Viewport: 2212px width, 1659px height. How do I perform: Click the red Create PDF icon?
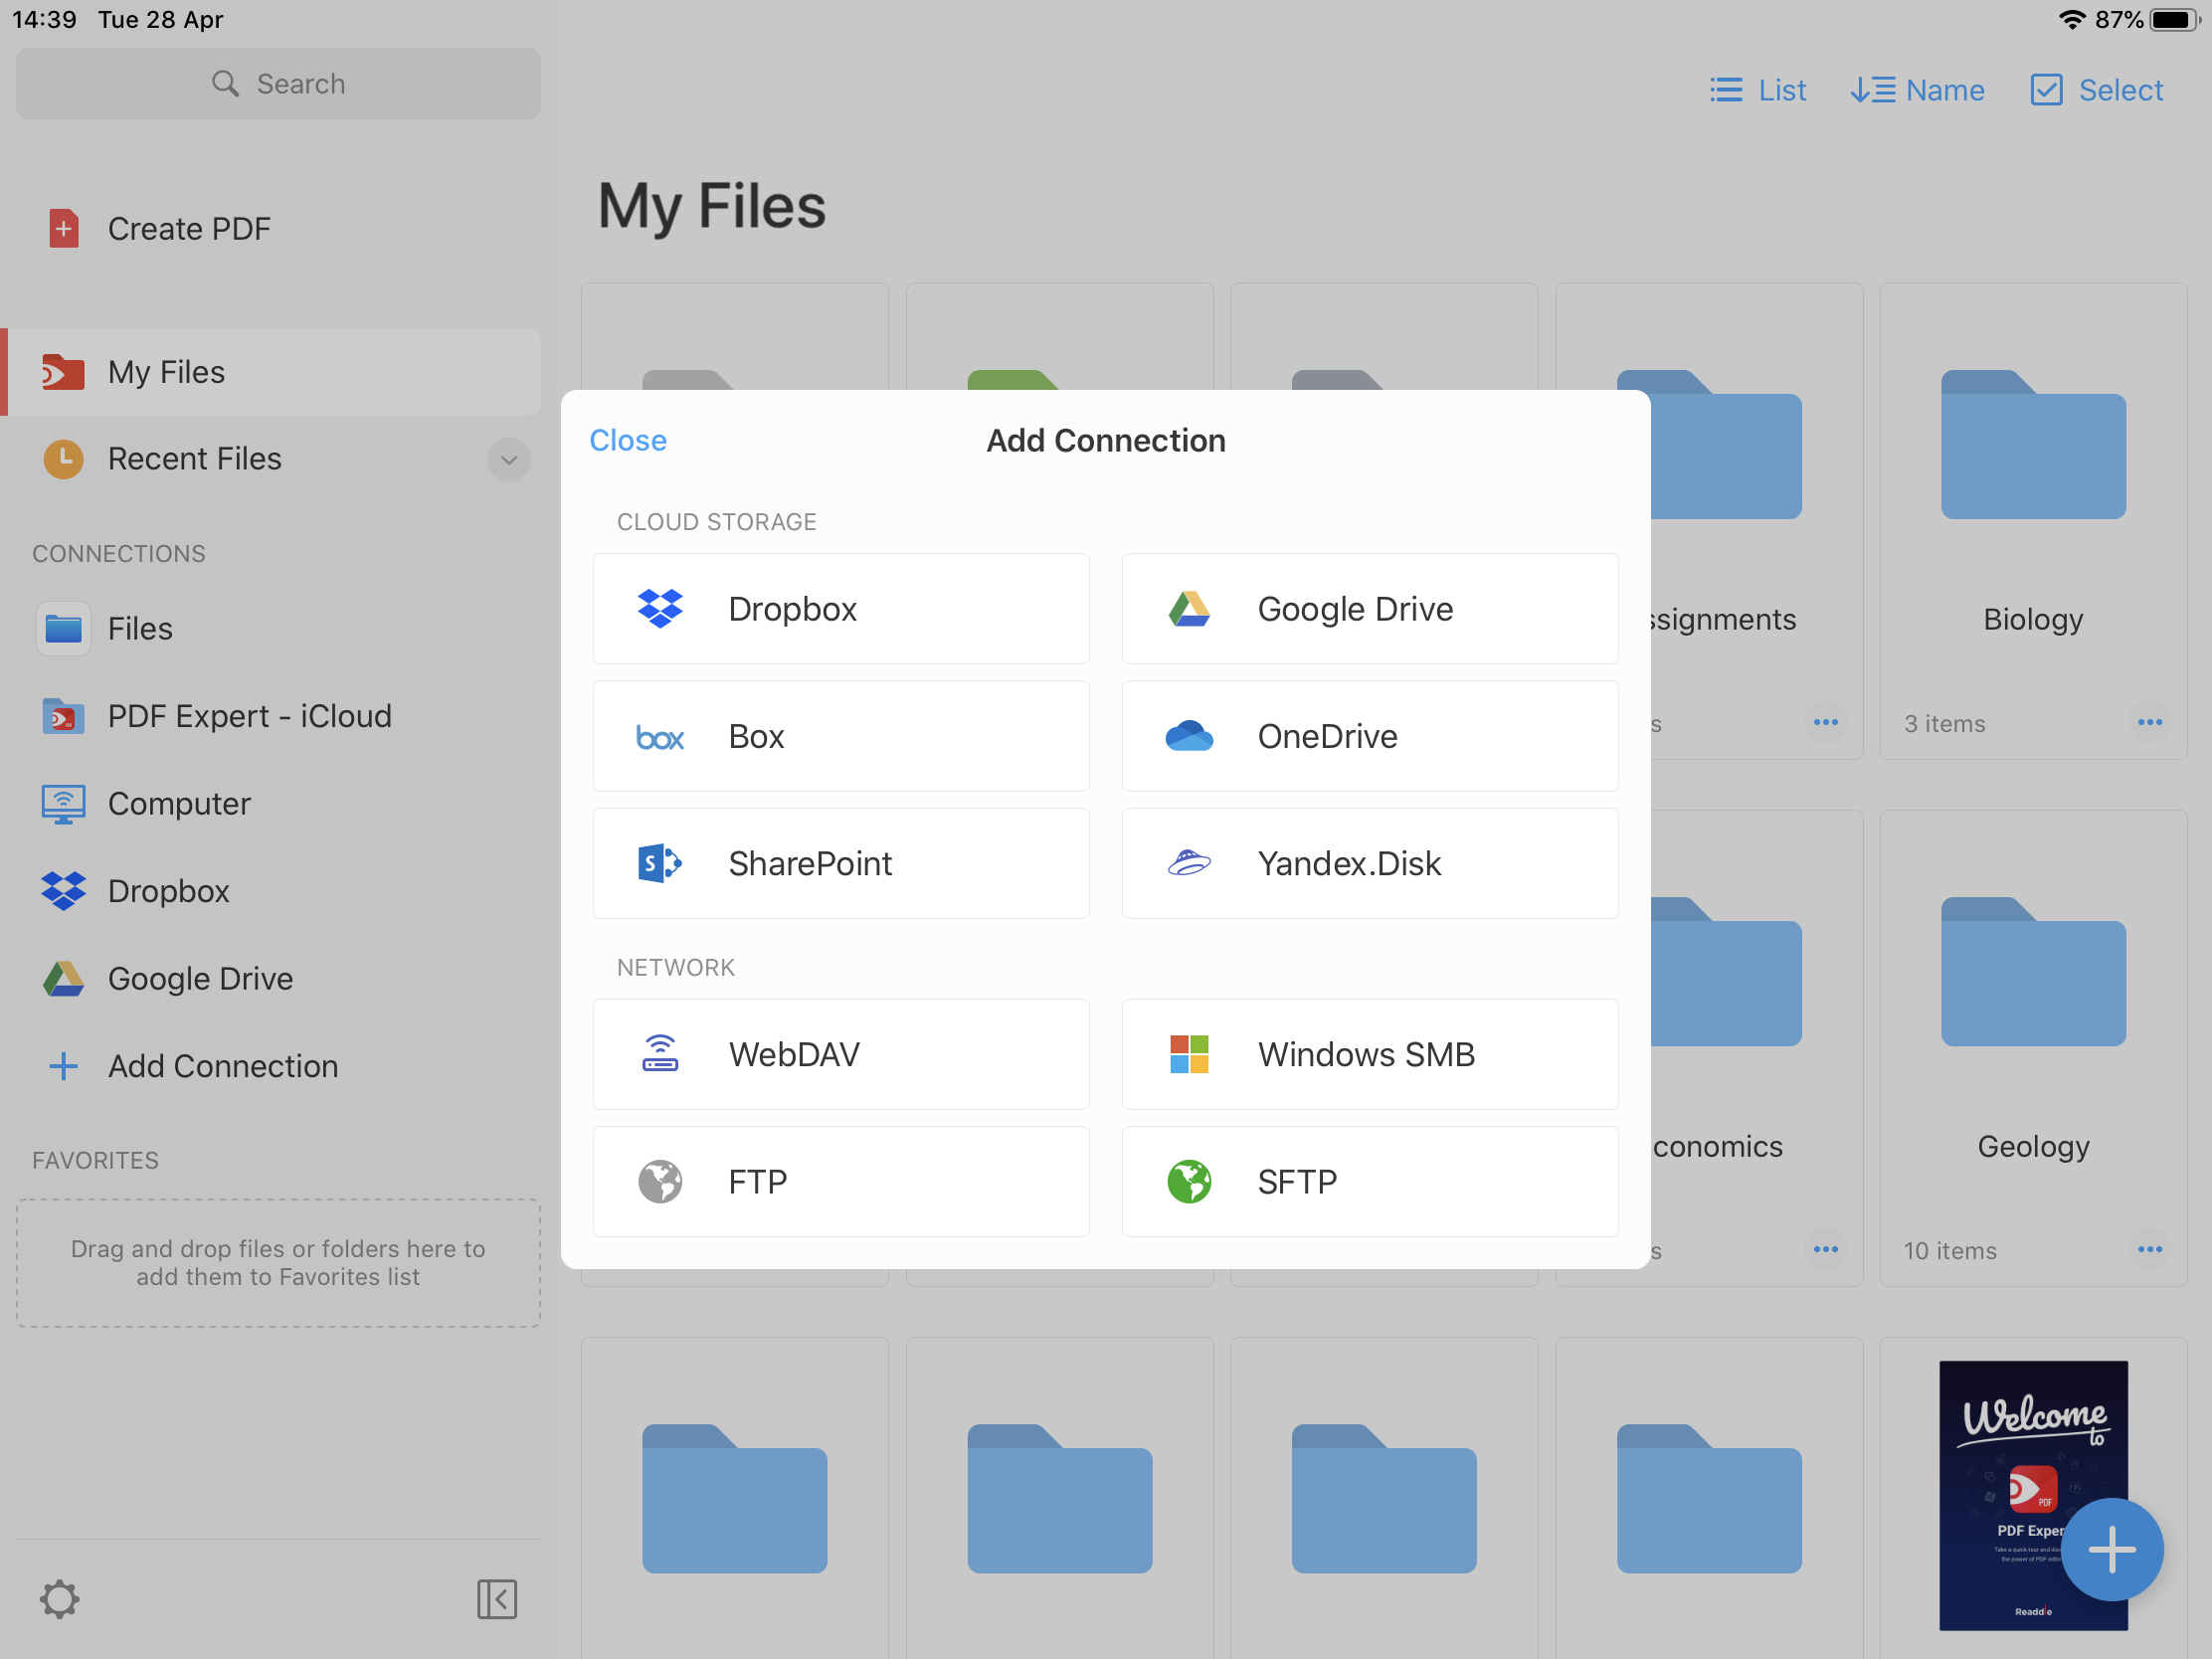pyautogui.click(x=63, y=228)
